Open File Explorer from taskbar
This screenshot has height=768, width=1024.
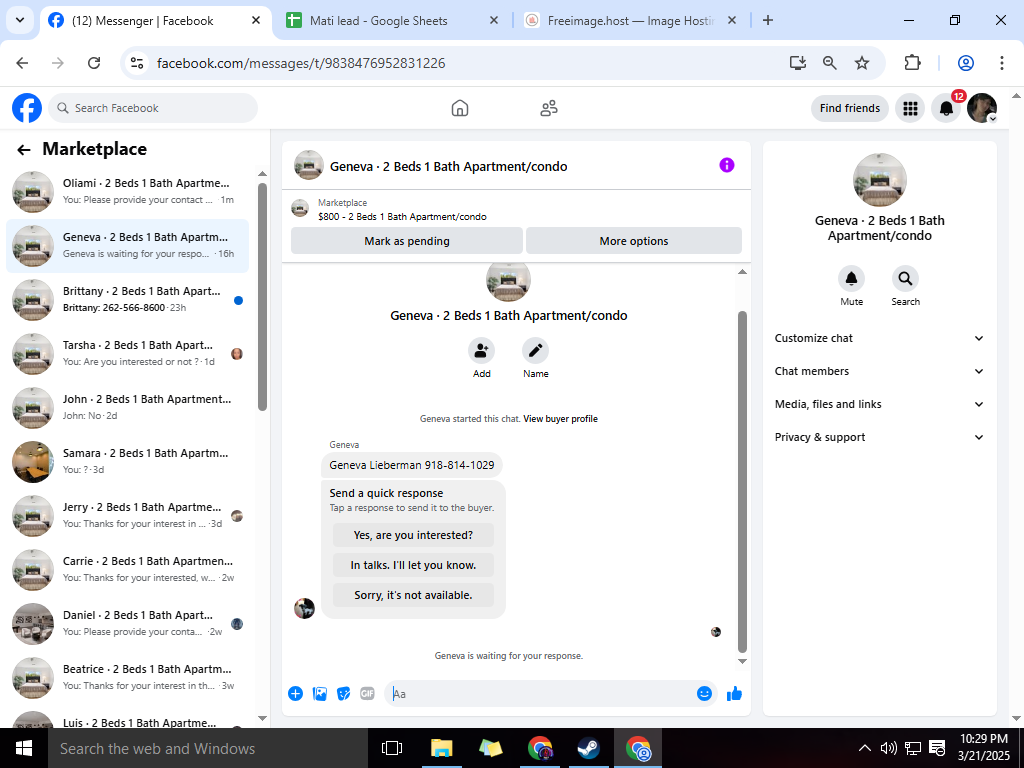pyautogui.click(x=441, y=748)
